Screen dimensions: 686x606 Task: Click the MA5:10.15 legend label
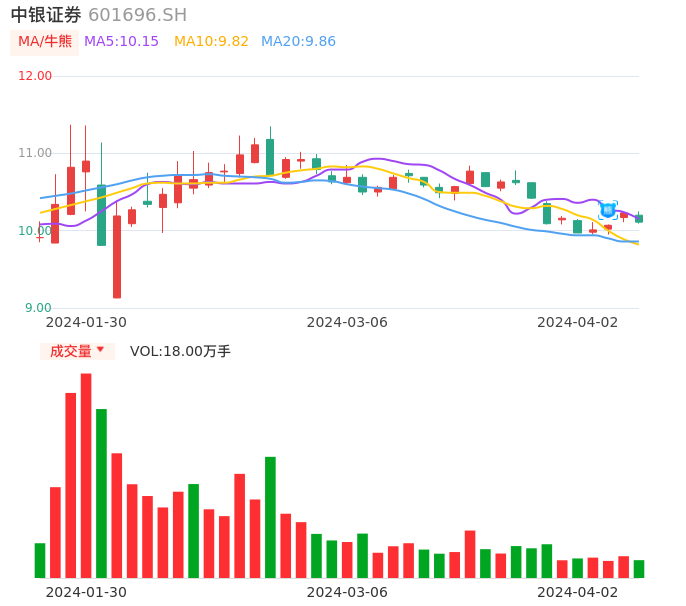coord(121,42)
